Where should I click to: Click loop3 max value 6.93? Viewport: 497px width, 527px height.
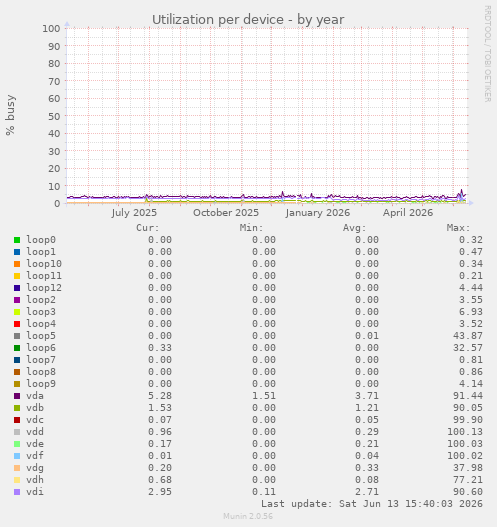point(471,312)
